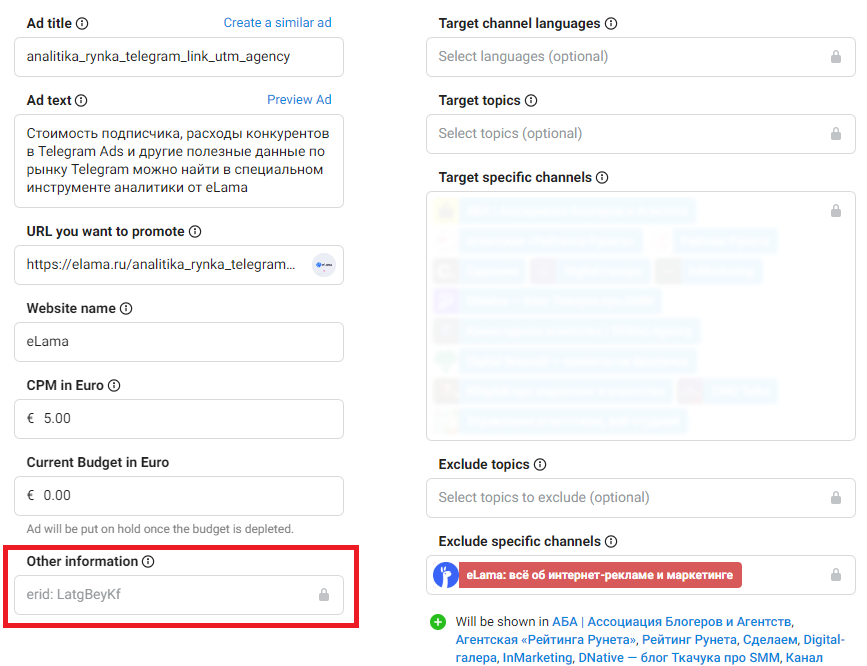Click Create a similar ad link

[278, 23]
